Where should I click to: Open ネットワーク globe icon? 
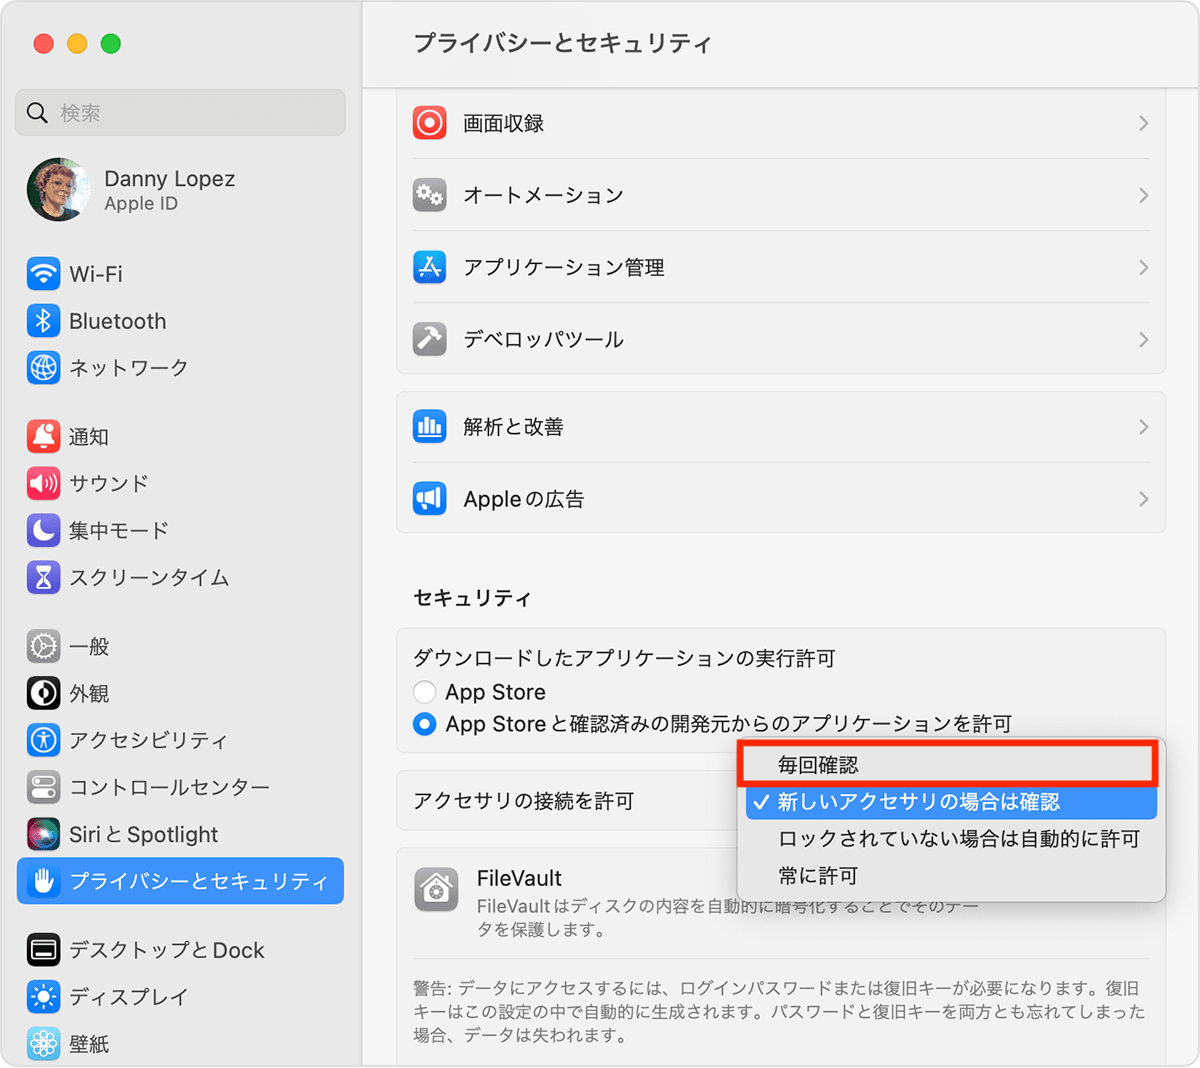tap(43, 368)
